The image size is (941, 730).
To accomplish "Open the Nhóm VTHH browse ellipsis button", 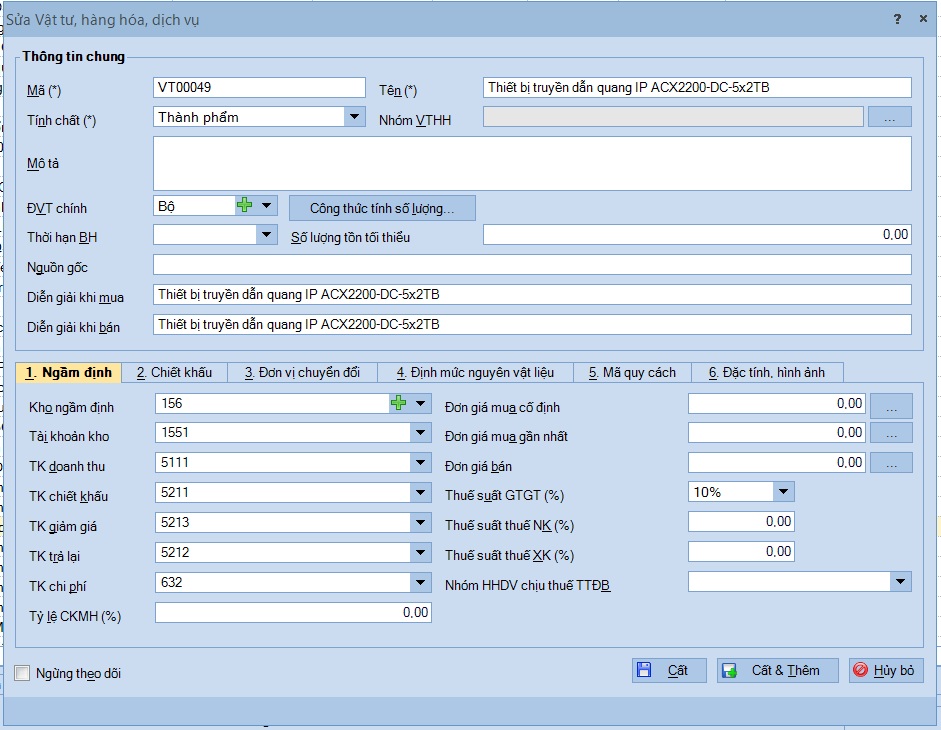I will pyautogui.click(x=889, y=117).
